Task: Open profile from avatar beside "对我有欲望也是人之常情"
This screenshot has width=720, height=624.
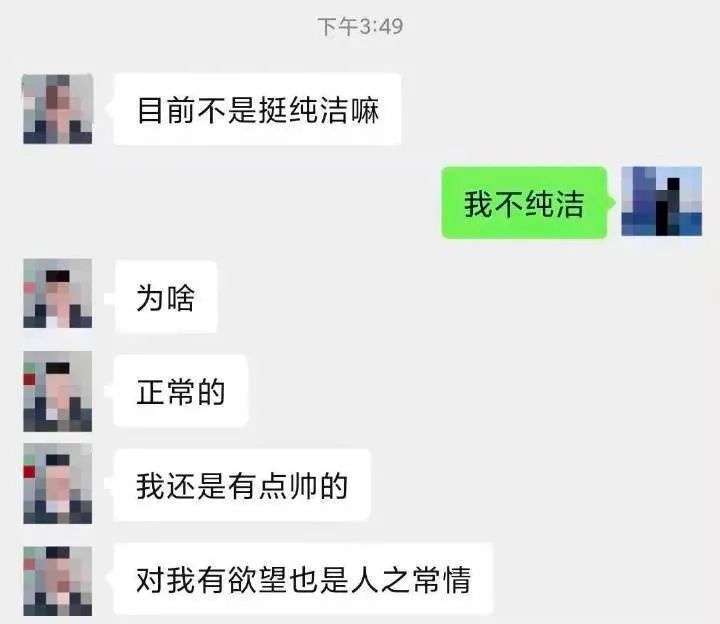Action: tap(58, 581)
